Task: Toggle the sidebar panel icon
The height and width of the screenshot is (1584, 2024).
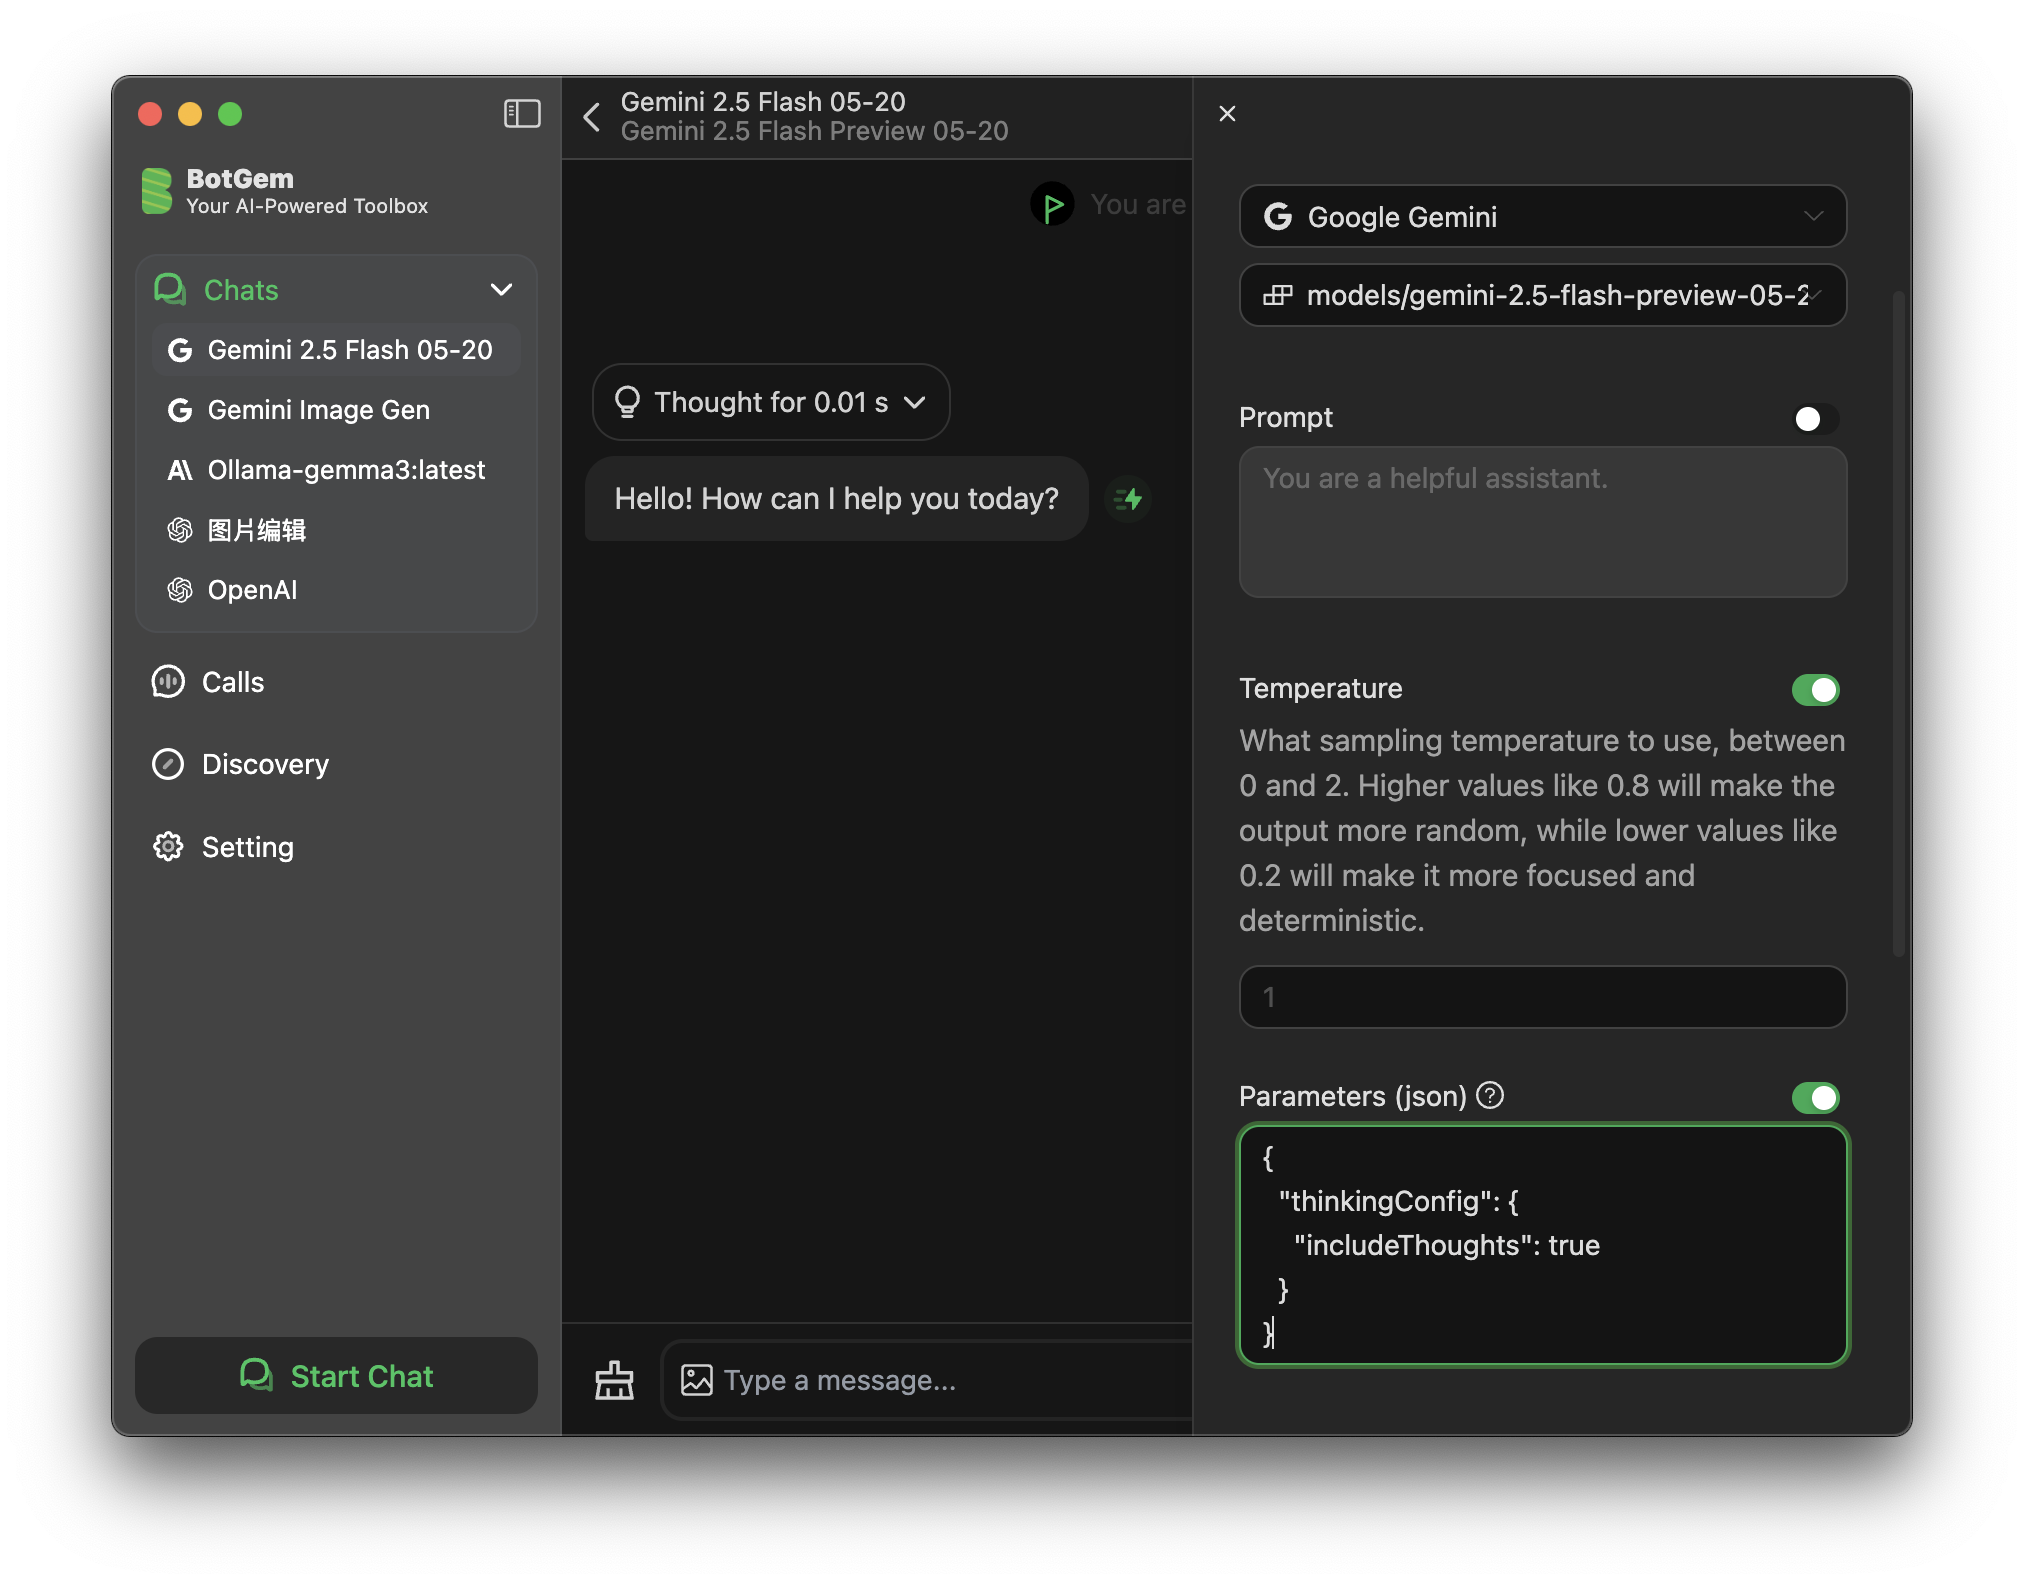Action: point(522,114)
